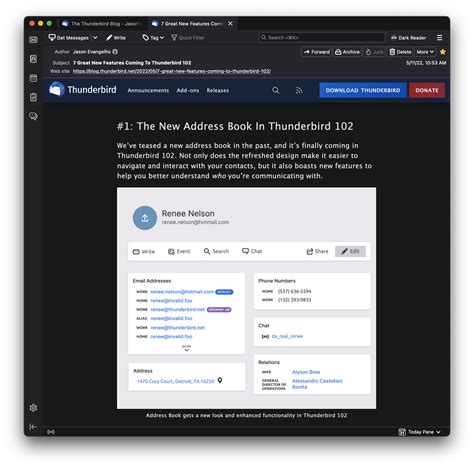The width and height of the screenshot is (474, 468).
Task: Forward this message
Action: 317,52
